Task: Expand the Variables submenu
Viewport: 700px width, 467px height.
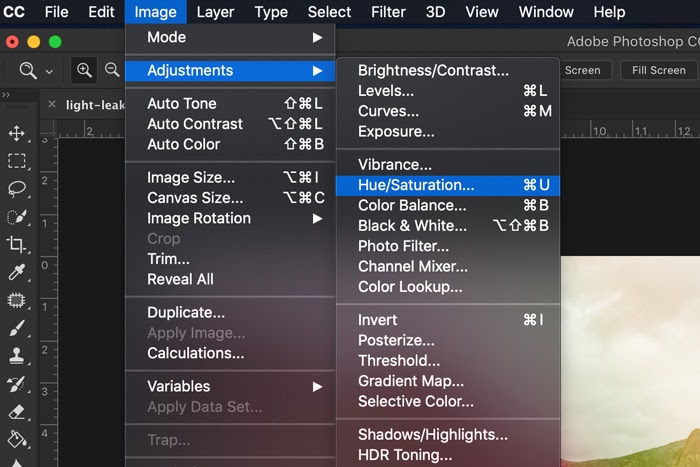Action: 230,386
